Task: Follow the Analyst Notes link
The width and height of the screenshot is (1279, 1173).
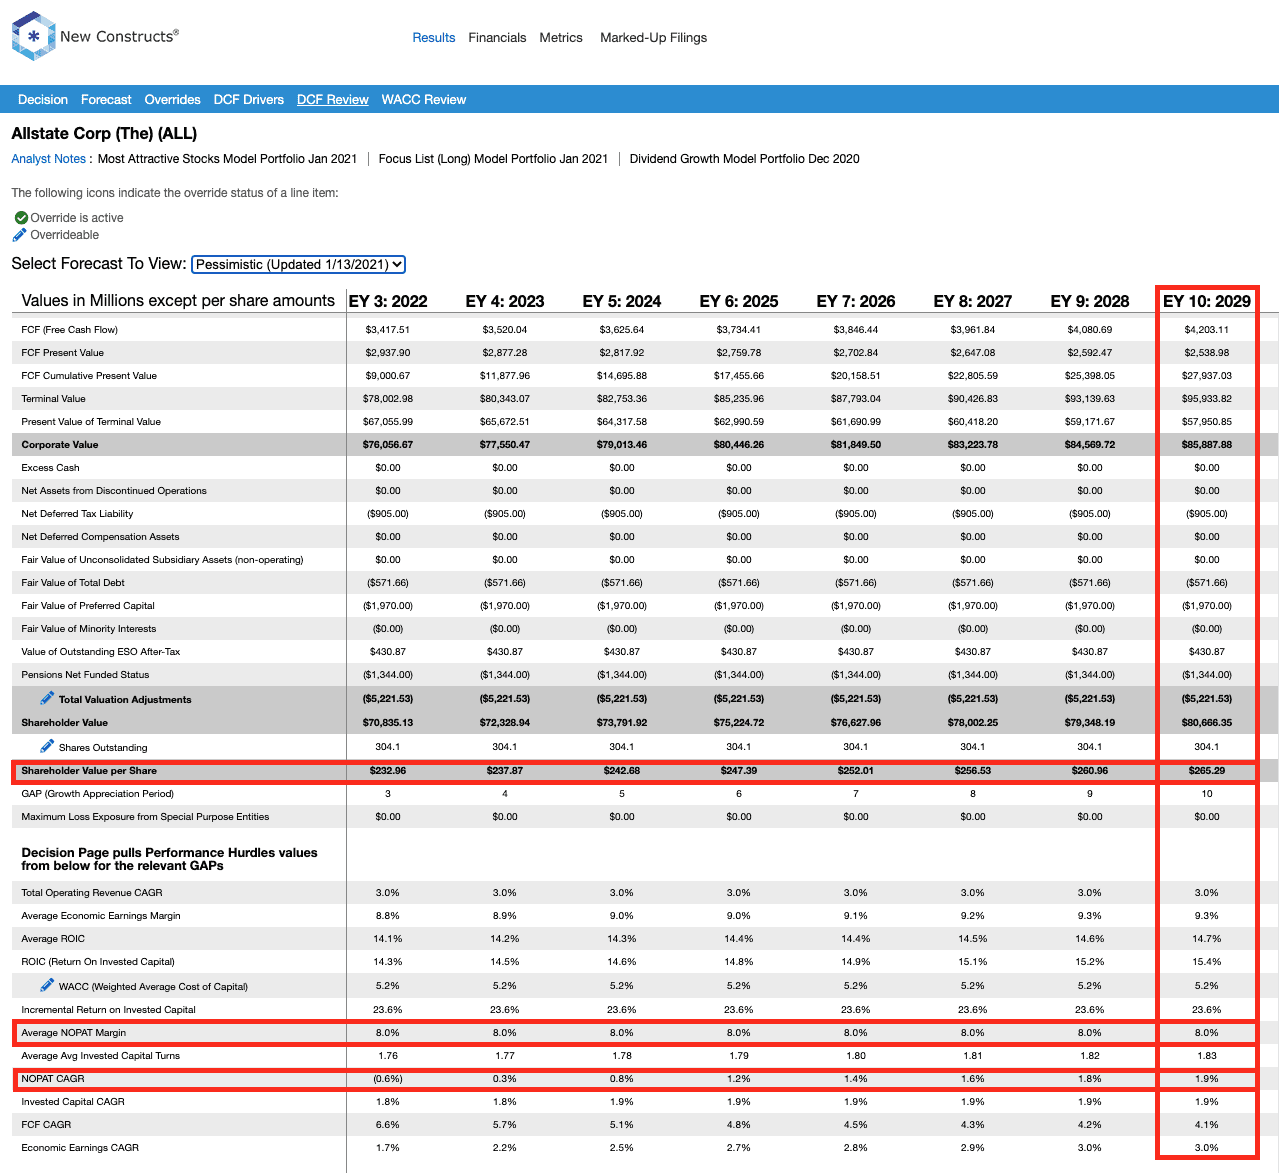Action: [49, 159]
